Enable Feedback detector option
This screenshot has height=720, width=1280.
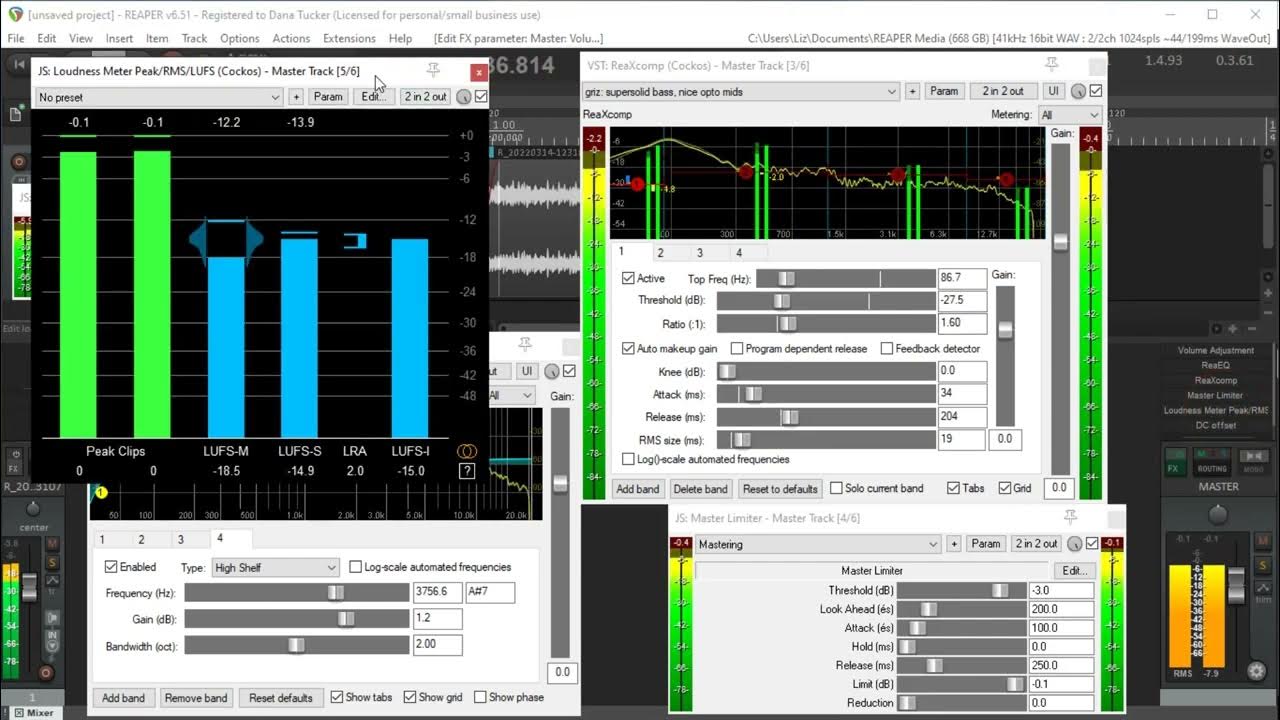coord(887,349)
